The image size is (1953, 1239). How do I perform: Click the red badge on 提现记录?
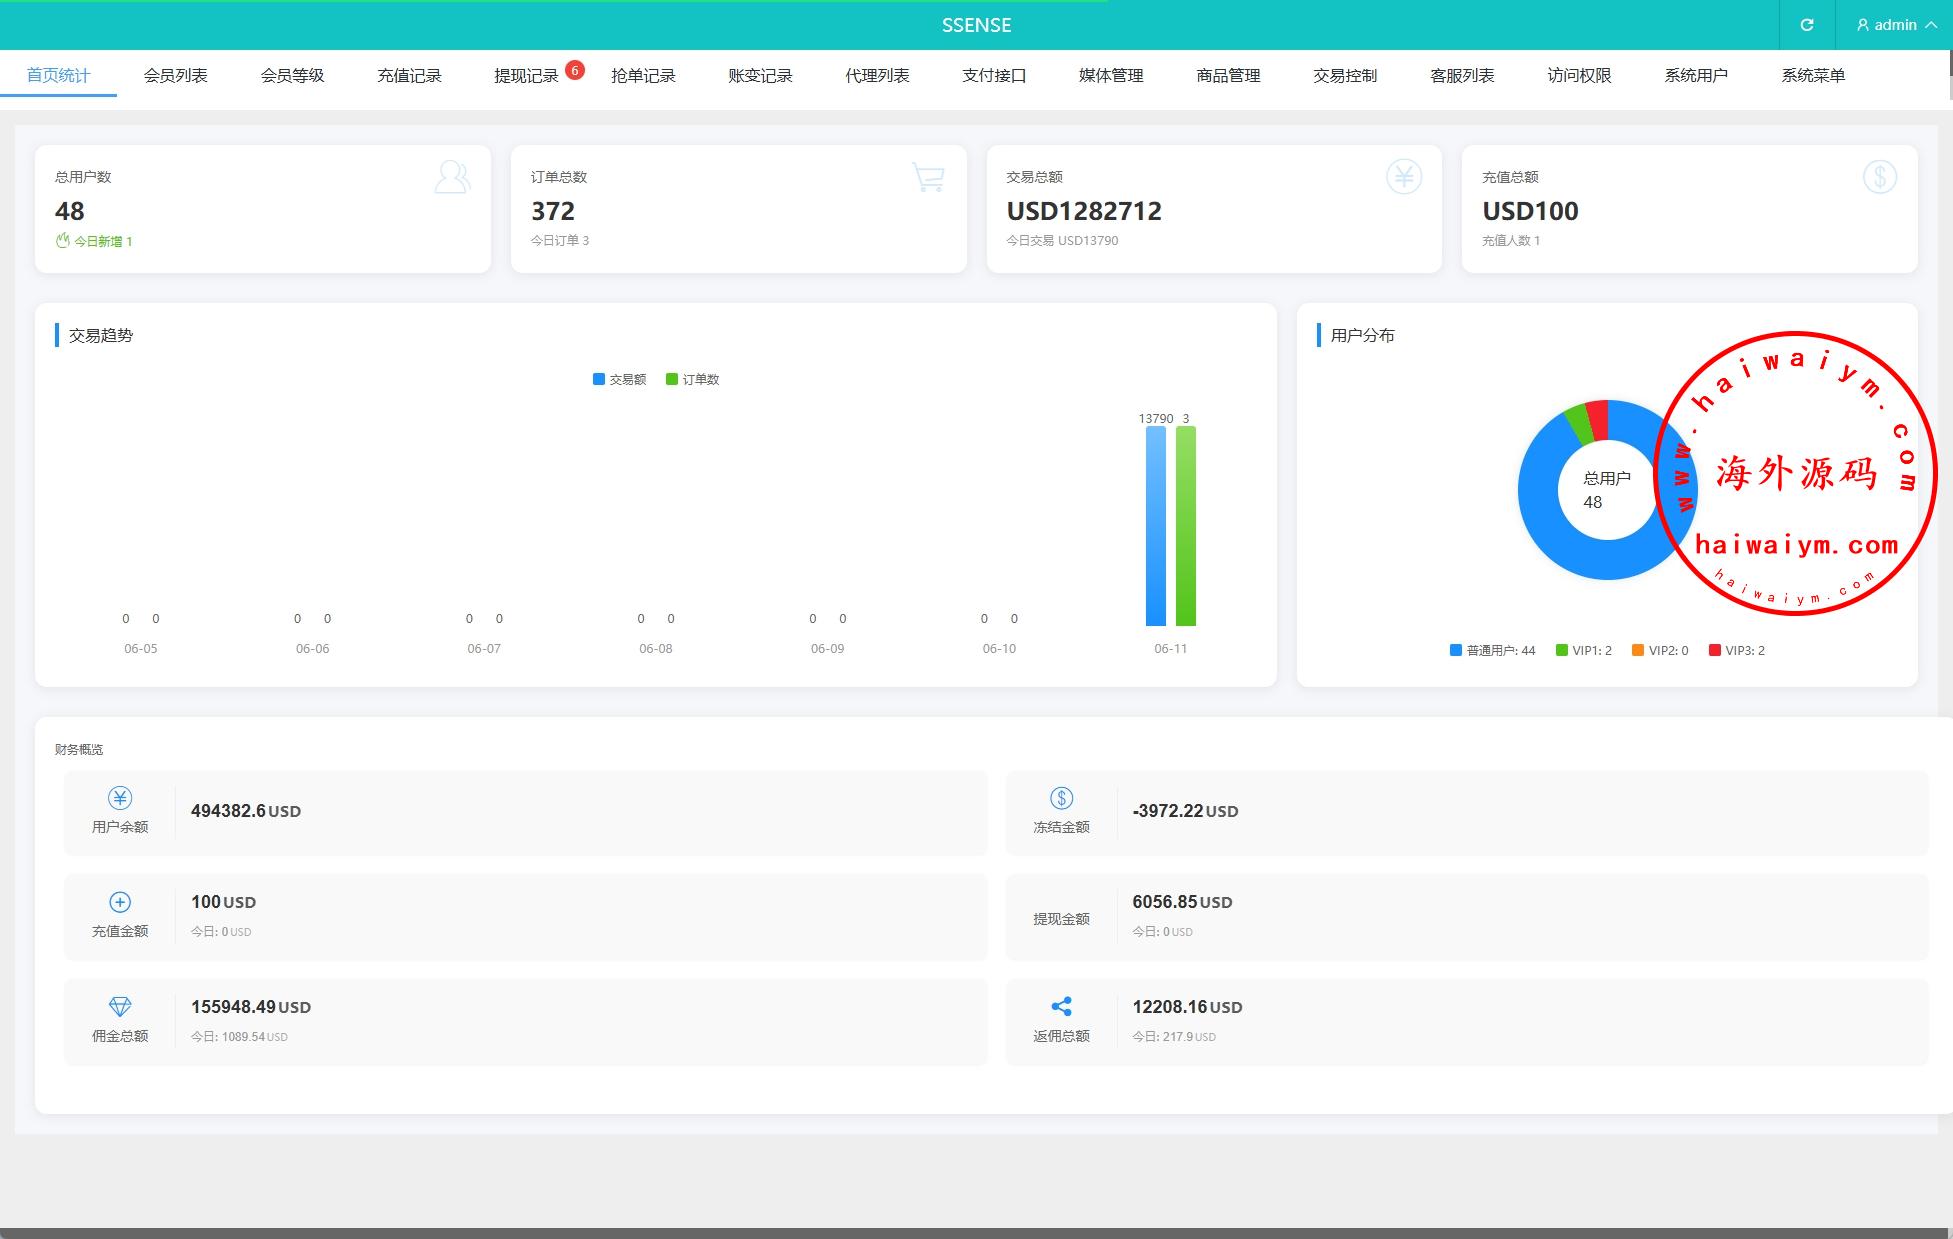click(575, 70)
